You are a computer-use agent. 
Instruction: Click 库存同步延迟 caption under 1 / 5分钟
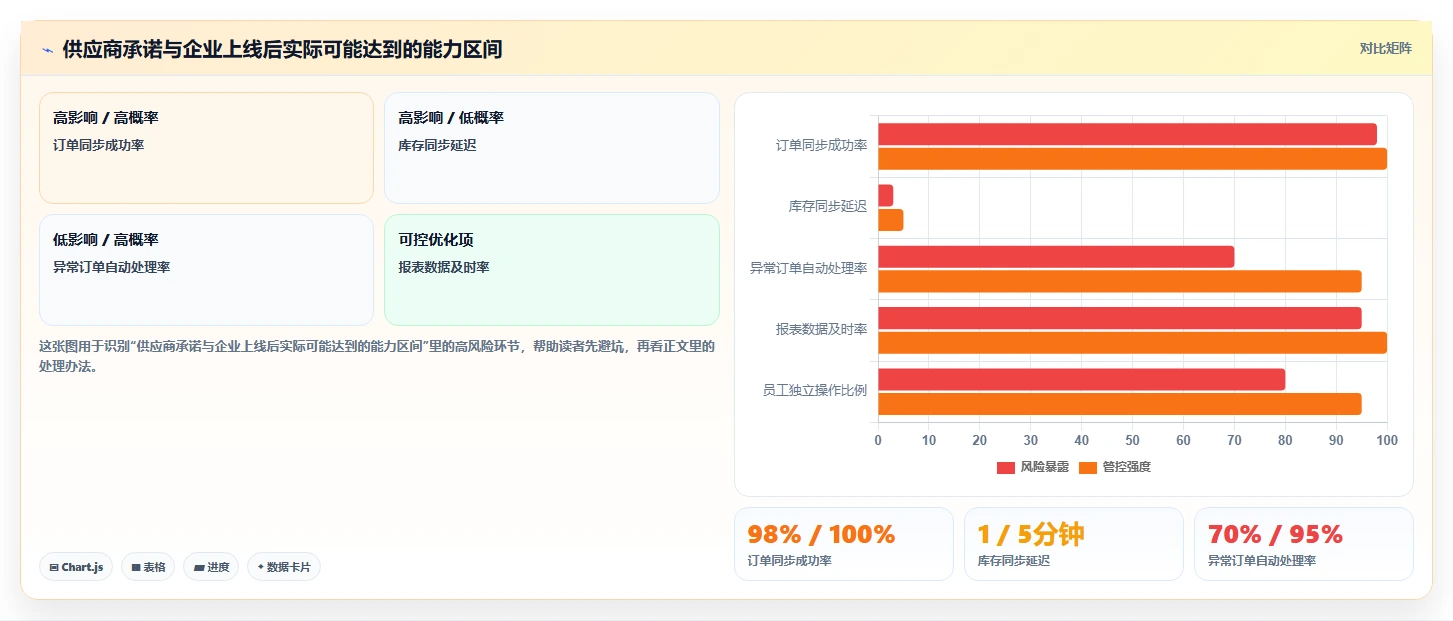1013,561
